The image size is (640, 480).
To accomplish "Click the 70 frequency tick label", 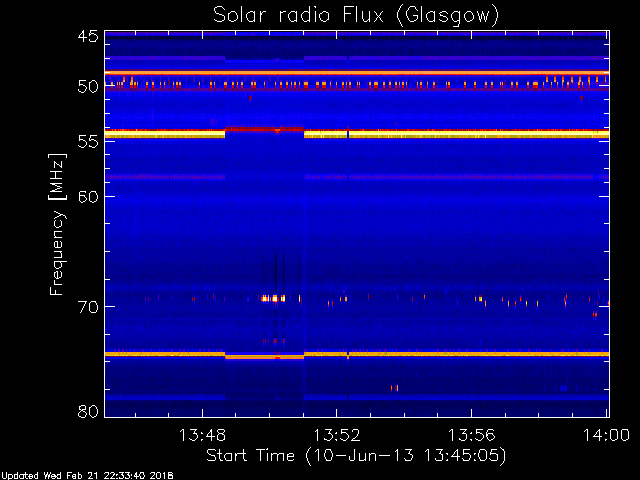I will [x=88, y=307].
